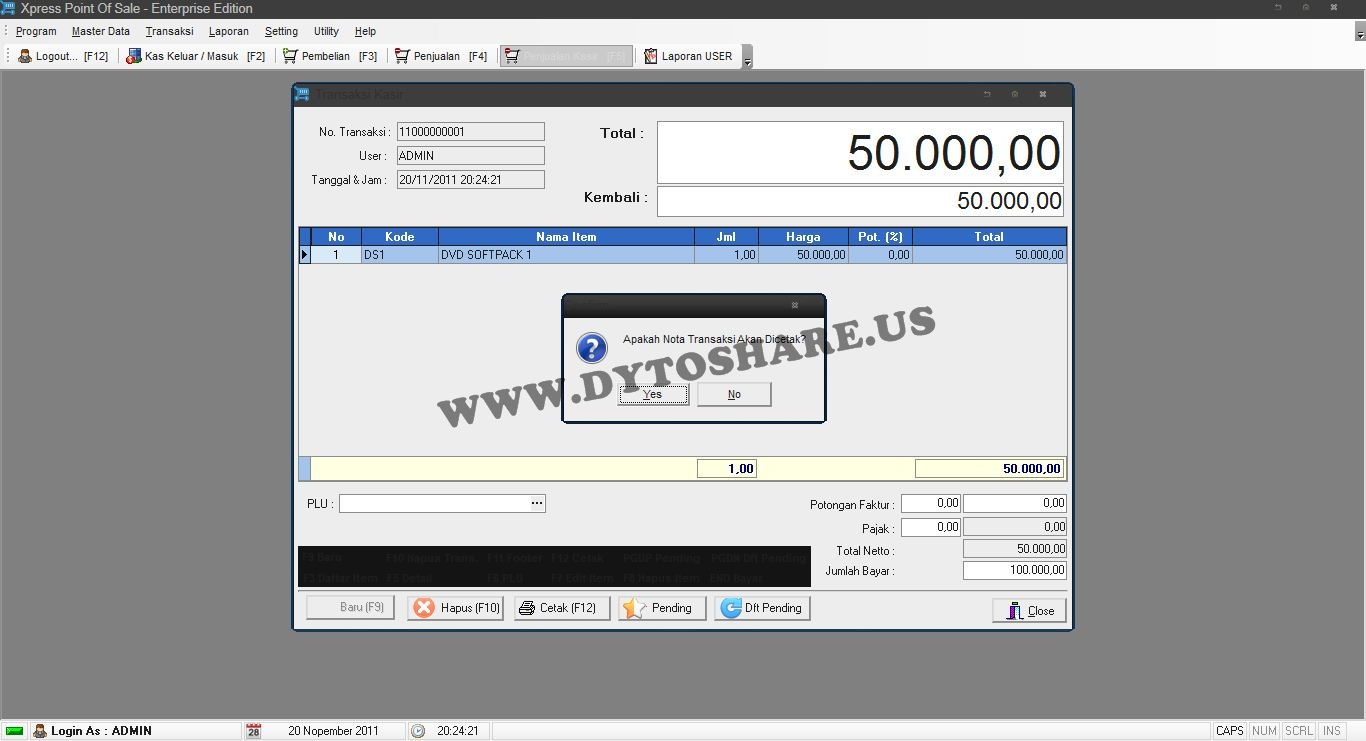Viewport: 1366px width, 741px height.
Task: Click the Potongan Faktur amount field
Action: pyautogui.click(x=1015, y=503)
